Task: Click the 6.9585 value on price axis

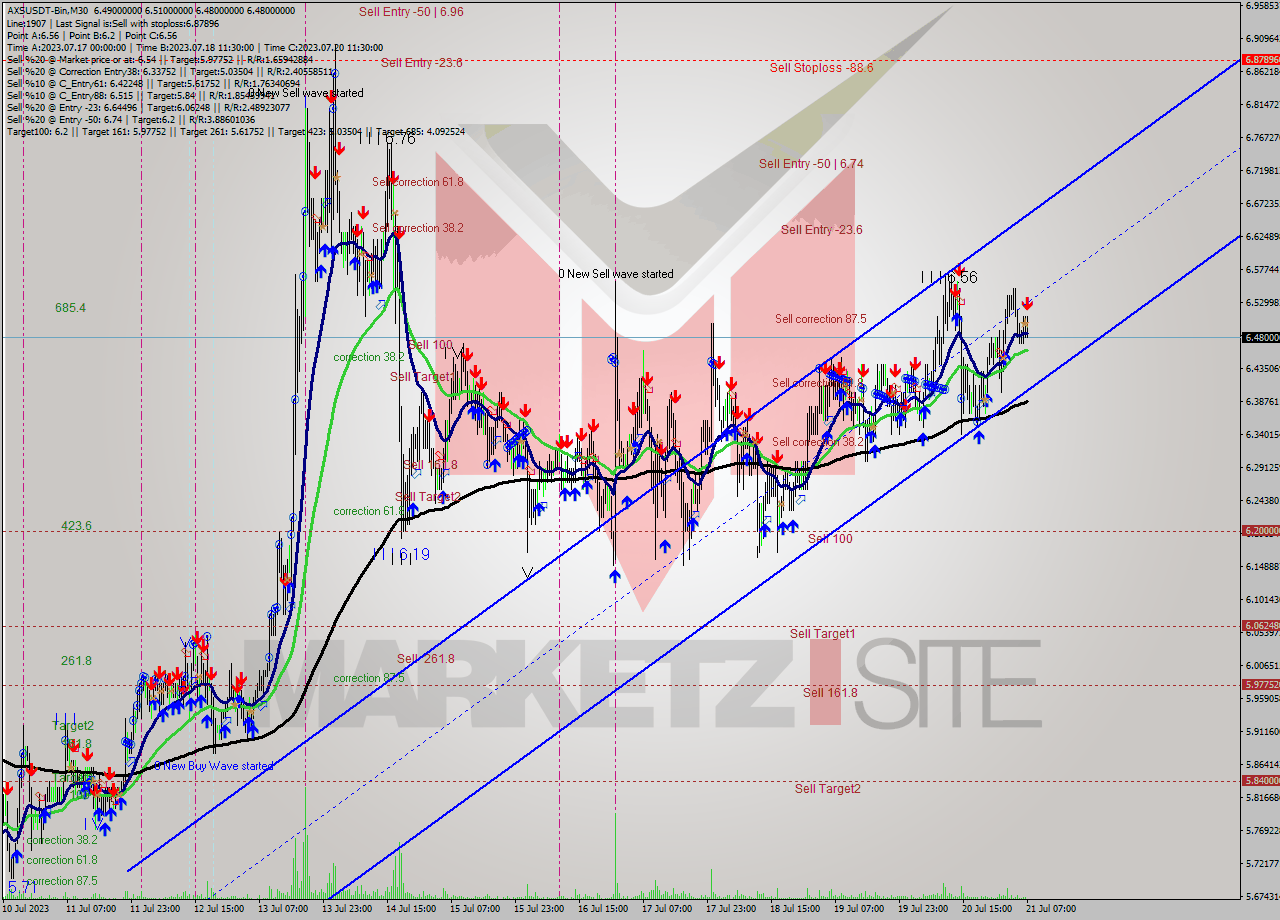Action: (1262, 5)
